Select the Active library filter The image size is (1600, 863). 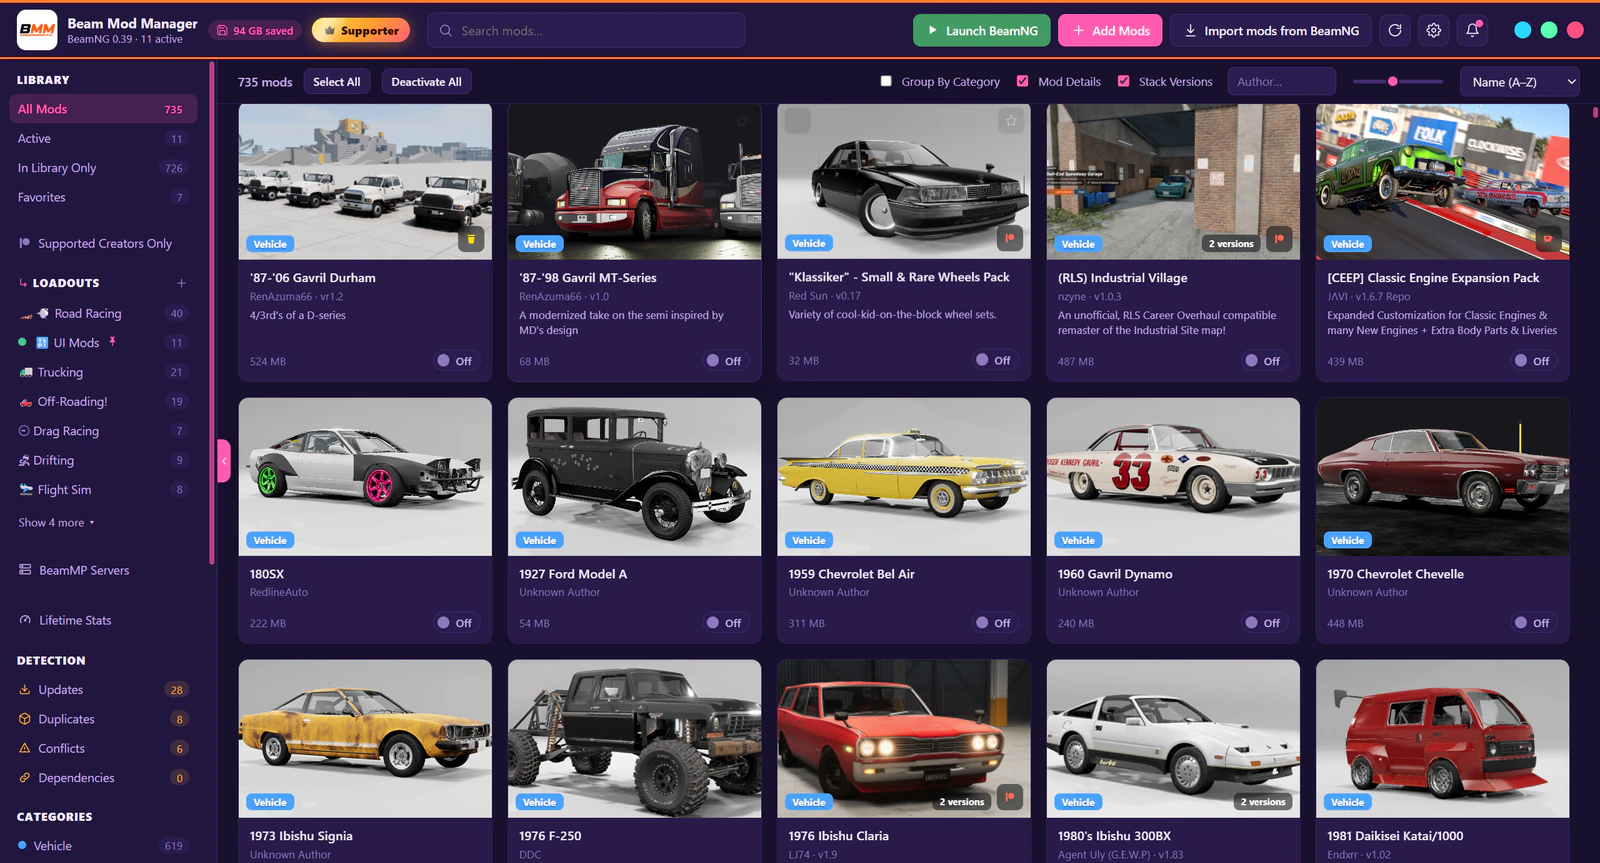pyautogui.click(x=103, y=139)
